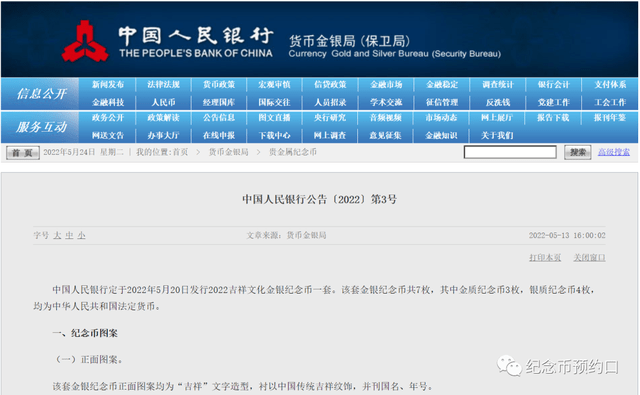The height and width of the screenshot is (395, 640).
Task: Go to 办事大厅 page
Action: [163, 135]
